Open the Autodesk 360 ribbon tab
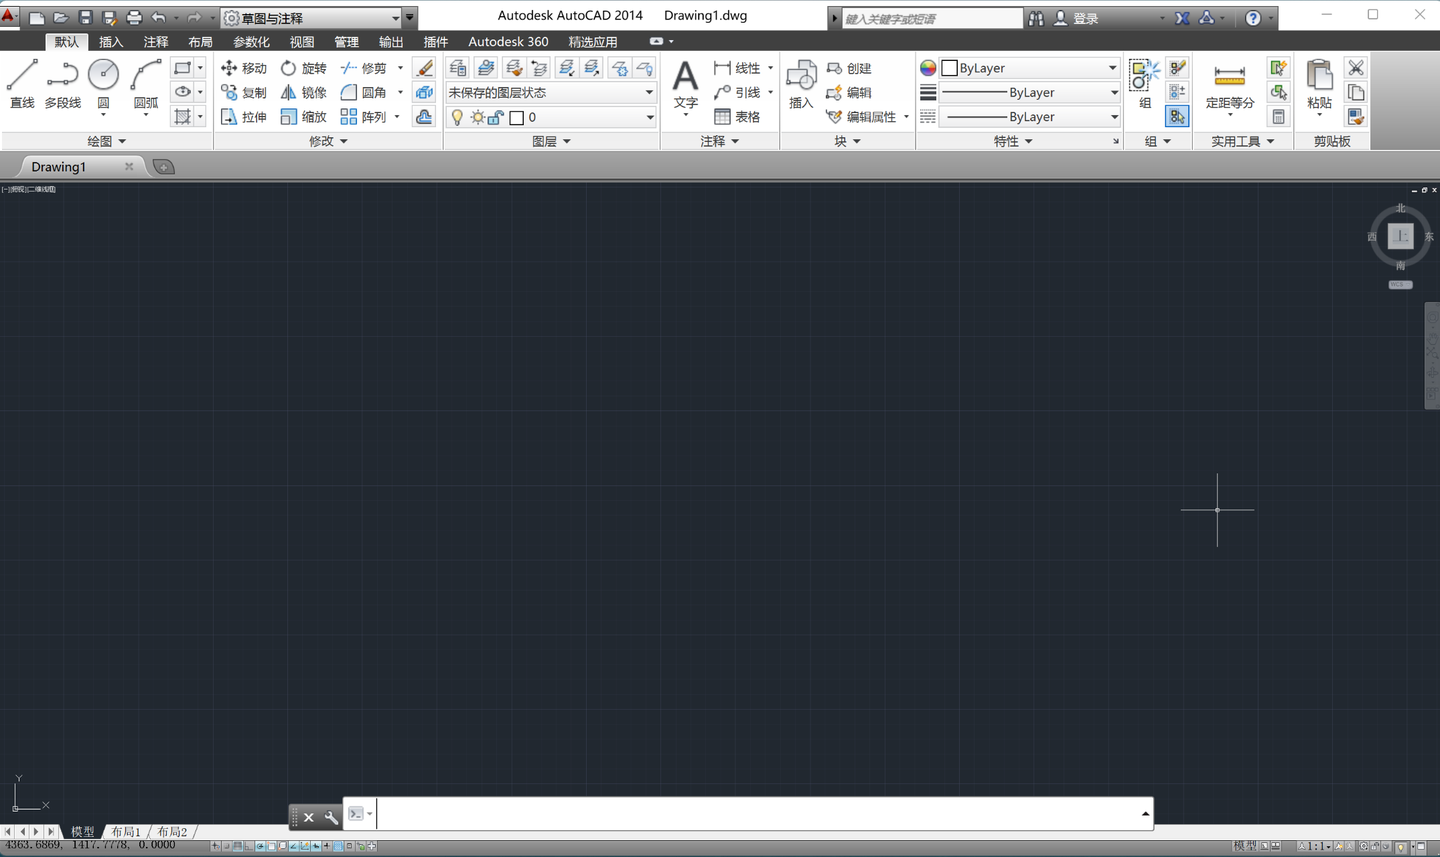The image size is (1440, 857). (x=508, y=42)
